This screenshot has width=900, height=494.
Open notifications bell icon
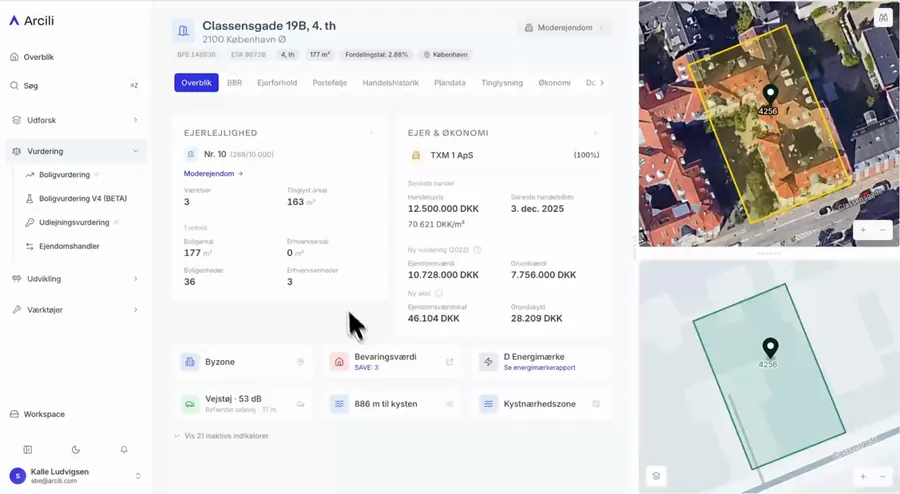(x=124, y=450)
